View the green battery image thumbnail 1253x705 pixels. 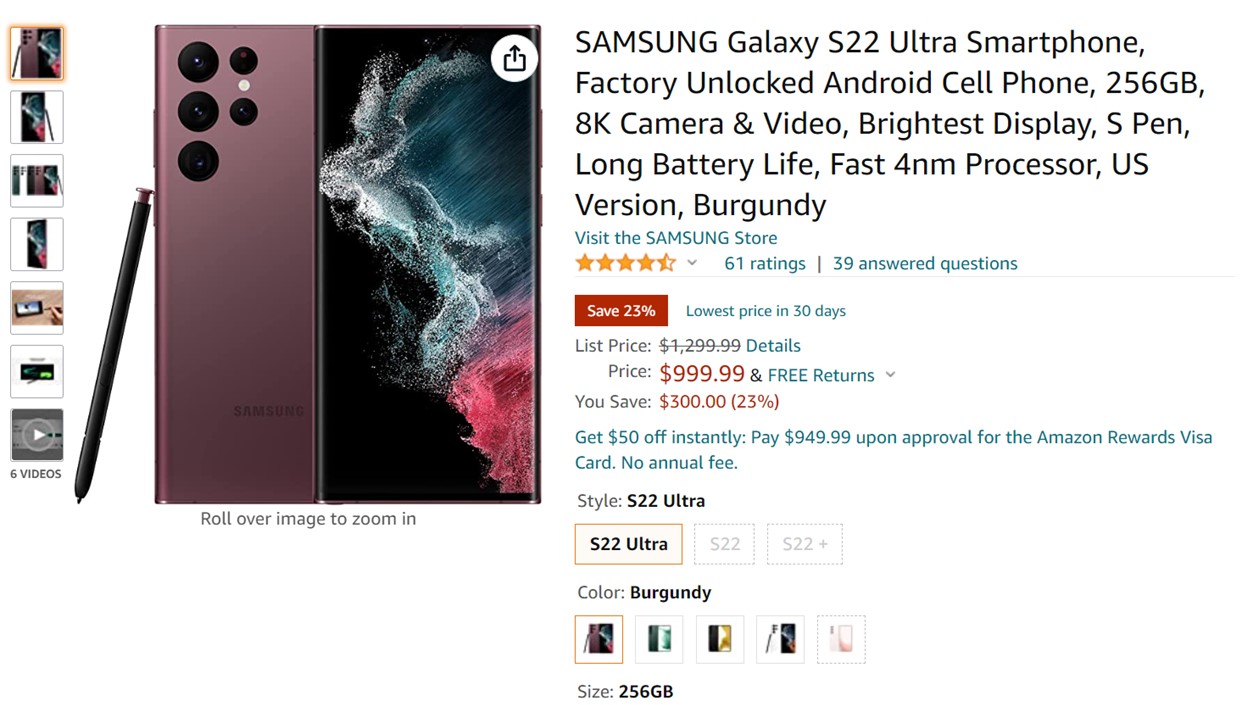[37, 372]
